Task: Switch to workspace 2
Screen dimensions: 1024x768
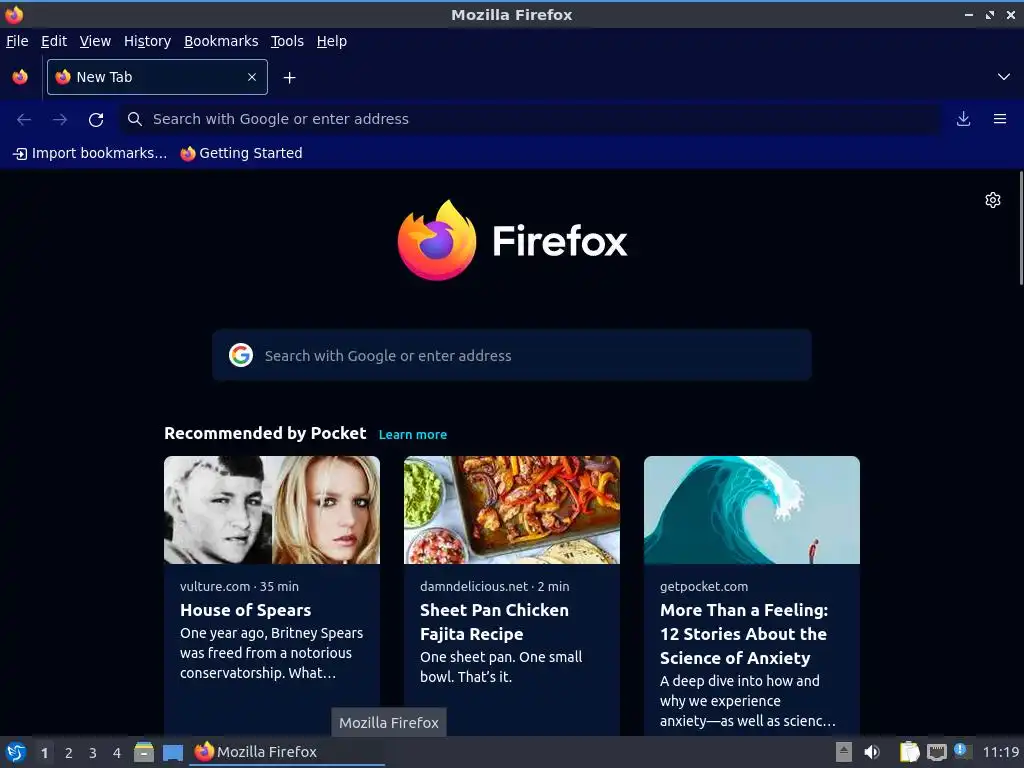Action: pyautogui.click(x=69, y=753)
